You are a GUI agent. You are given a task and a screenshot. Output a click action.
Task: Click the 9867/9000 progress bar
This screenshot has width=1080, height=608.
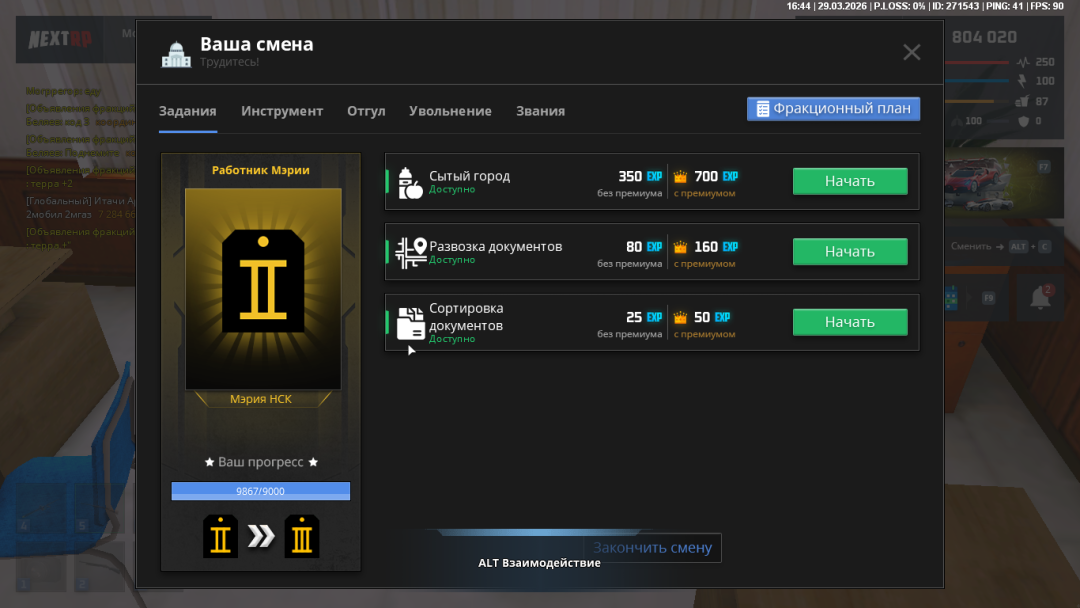[260, 491]
